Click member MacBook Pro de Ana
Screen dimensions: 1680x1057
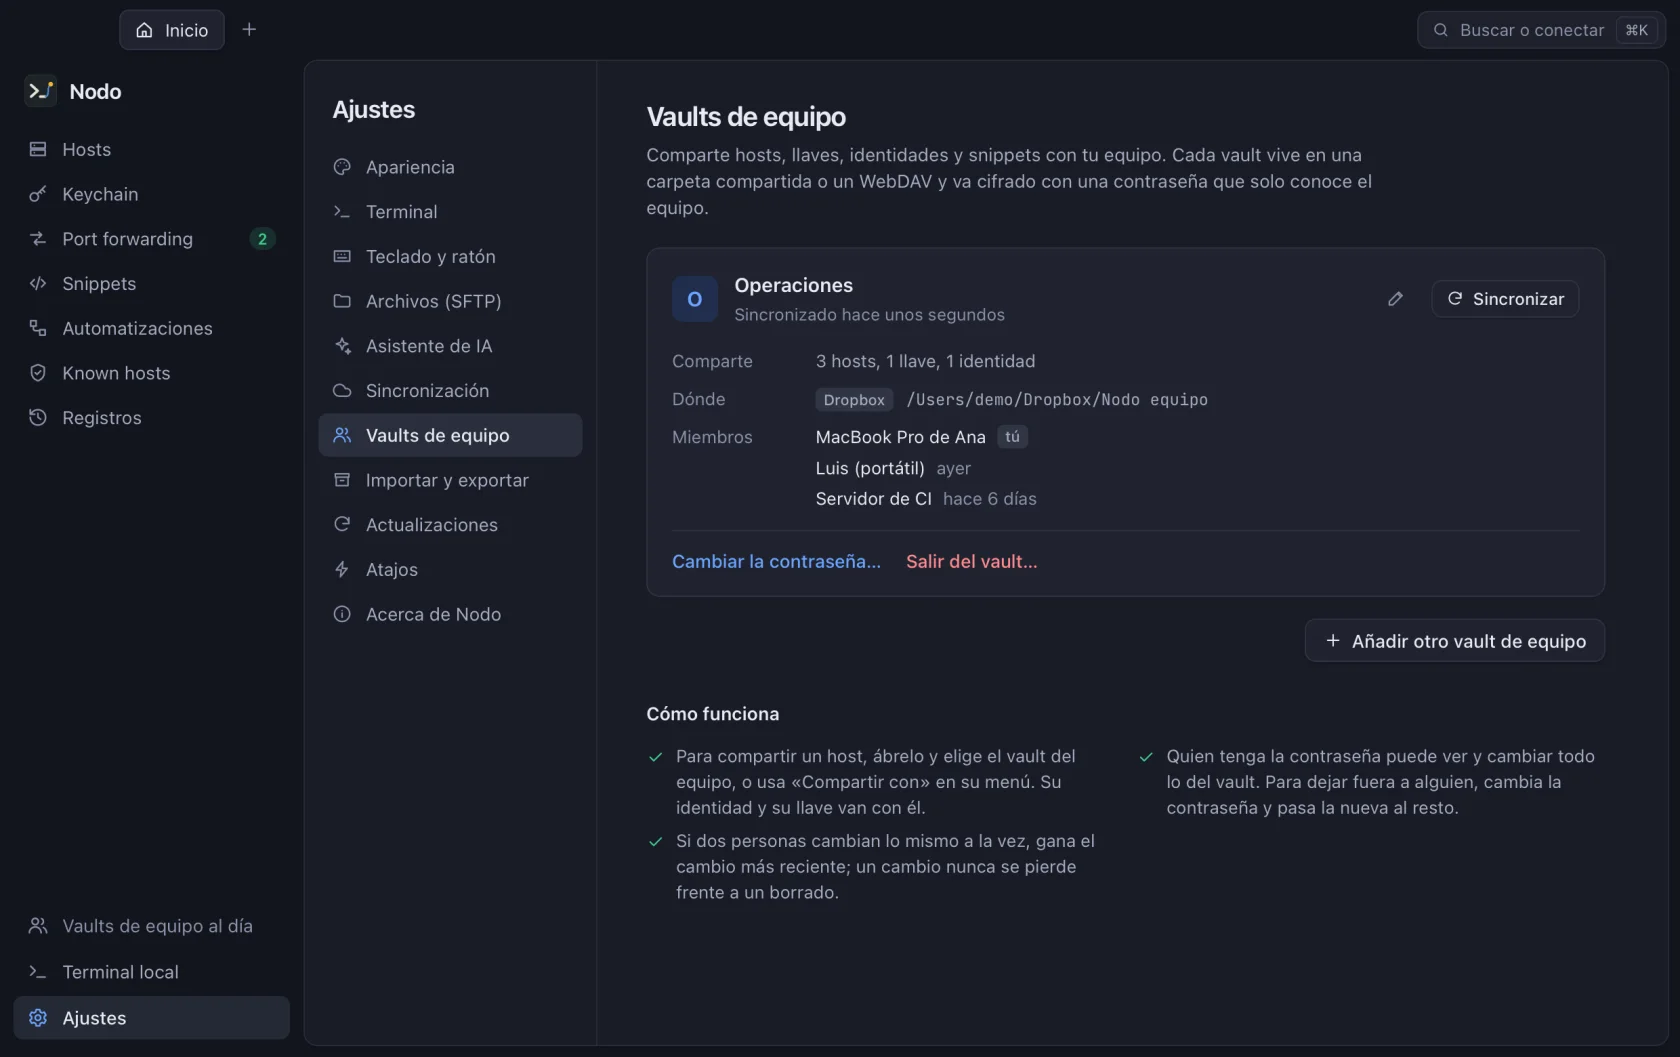[x=900, y=437]
